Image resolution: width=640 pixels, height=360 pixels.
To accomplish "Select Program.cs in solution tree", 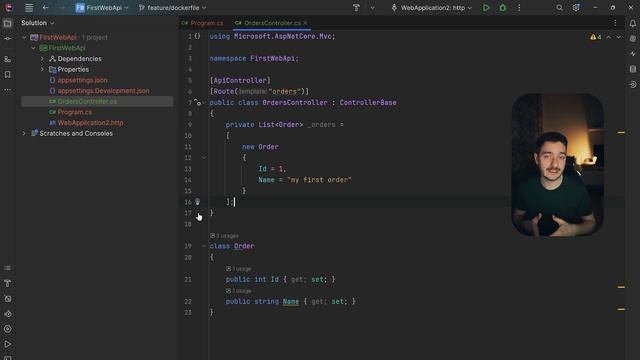I will [x=74, y=112].
